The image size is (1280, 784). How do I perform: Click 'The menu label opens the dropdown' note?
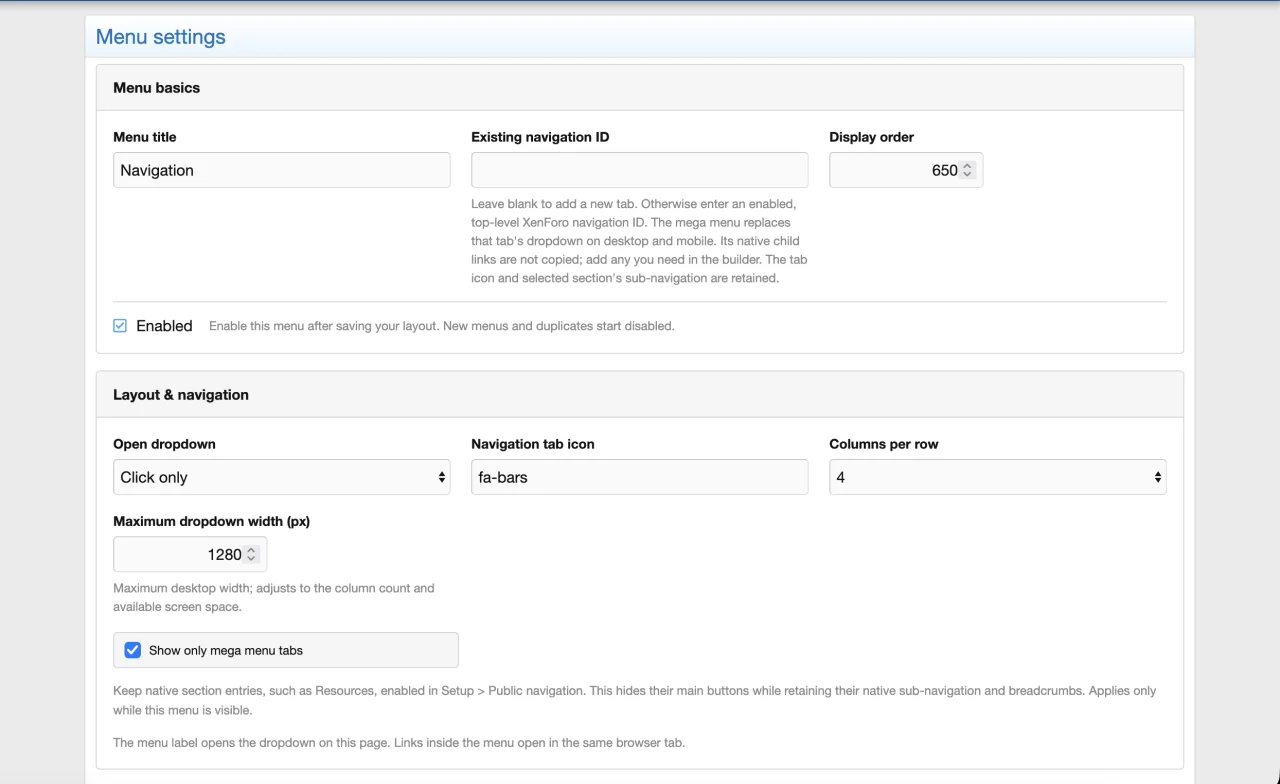click(x=399, y=743)
